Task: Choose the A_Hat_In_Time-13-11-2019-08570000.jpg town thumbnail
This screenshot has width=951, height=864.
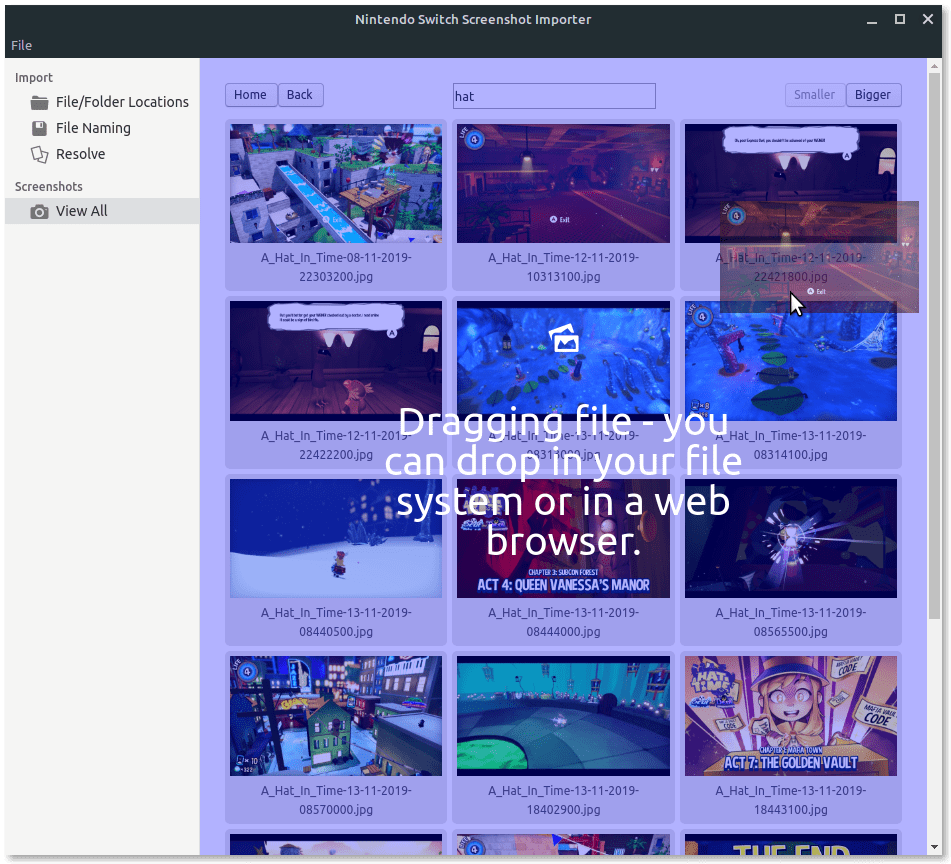Action: click(336, 715)
